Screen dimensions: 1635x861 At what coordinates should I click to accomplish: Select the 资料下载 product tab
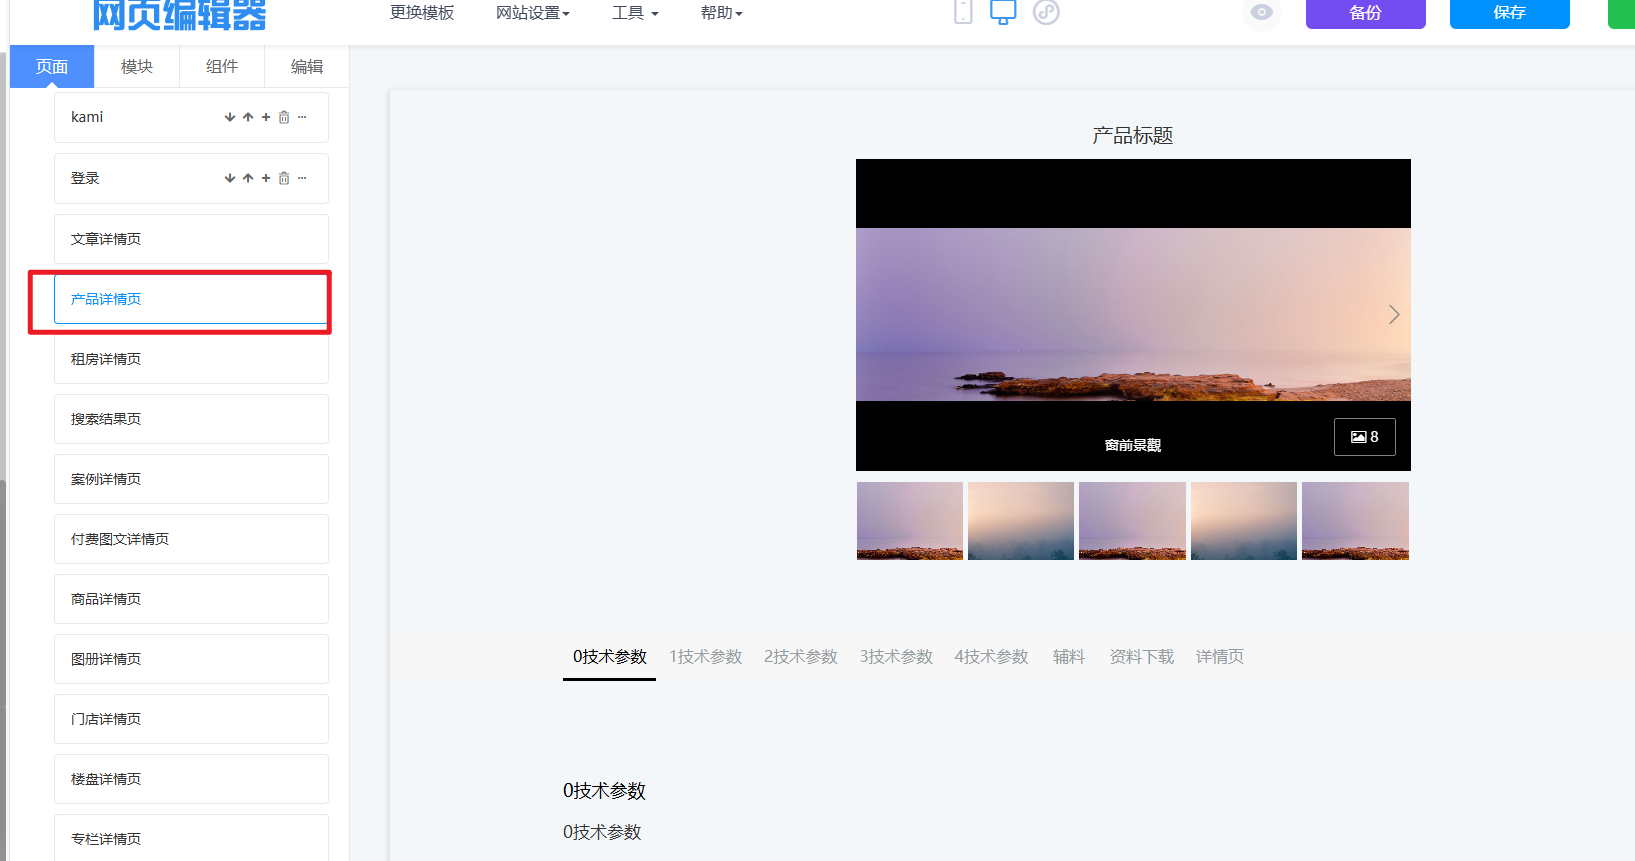click(1141, 657)
